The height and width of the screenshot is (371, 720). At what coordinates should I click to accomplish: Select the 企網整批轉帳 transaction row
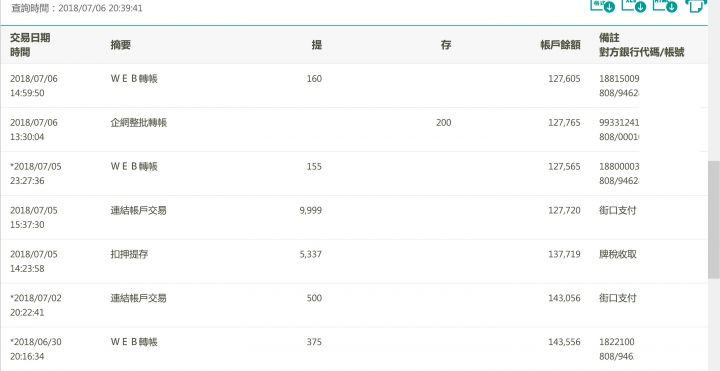354,129
